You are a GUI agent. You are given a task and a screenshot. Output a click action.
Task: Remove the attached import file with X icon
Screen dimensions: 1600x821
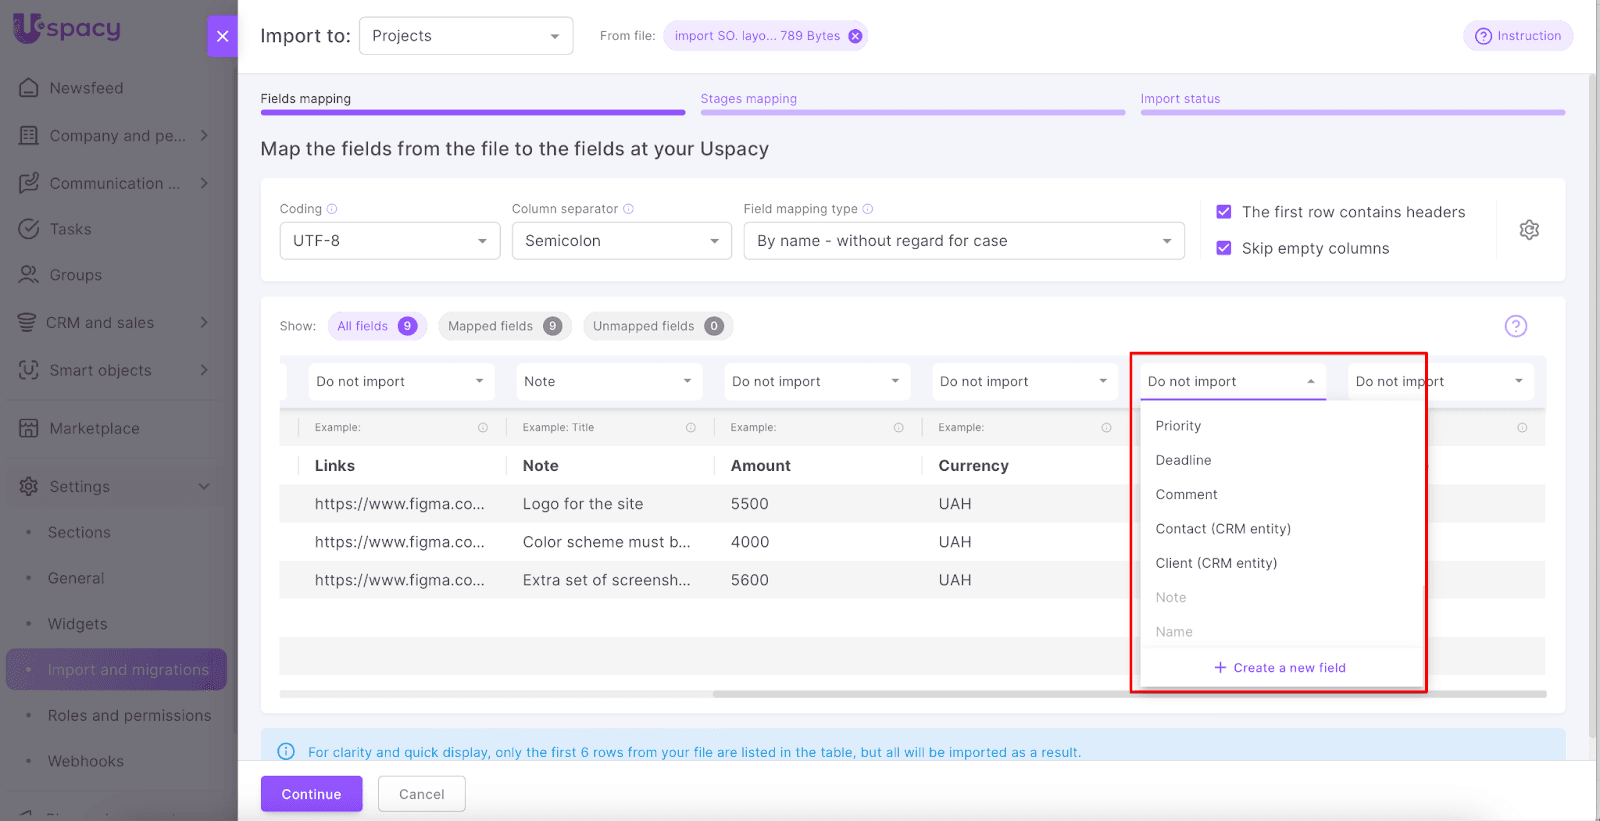pyautogui.click(x=855, y=36)
